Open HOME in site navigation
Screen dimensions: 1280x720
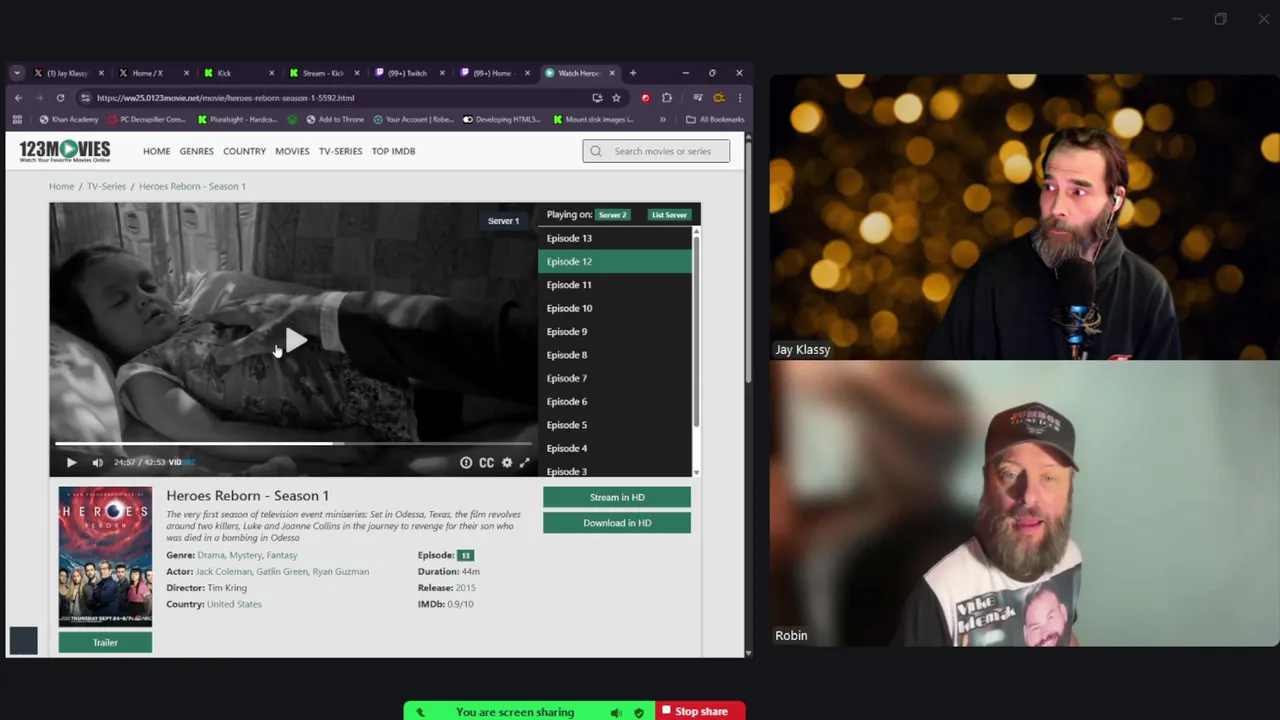pos(156,151)
